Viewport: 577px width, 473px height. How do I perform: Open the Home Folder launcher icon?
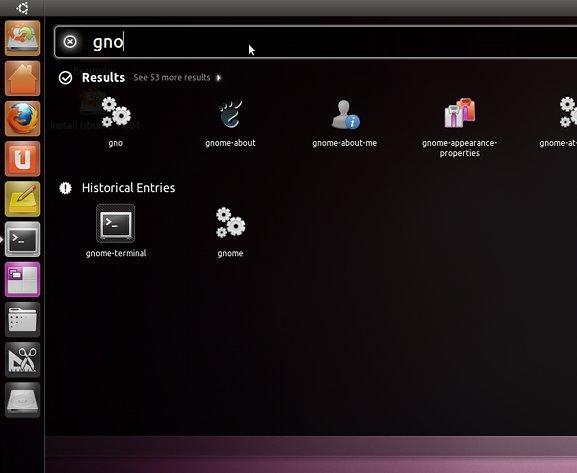click(x=22, y=78)
